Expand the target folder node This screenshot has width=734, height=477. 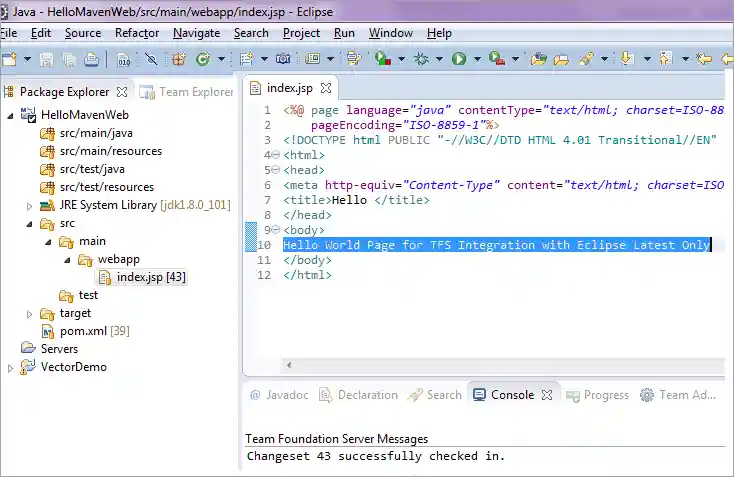click(29, 314)
